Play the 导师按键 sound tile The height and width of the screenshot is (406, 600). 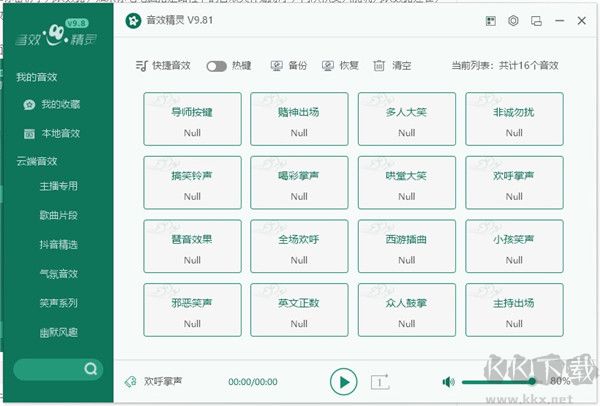pos(192,119)
